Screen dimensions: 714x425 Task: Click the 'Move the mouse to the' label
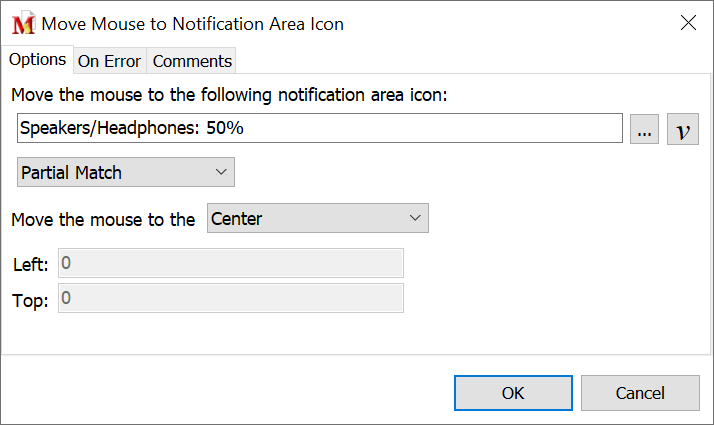coord(102,219)
